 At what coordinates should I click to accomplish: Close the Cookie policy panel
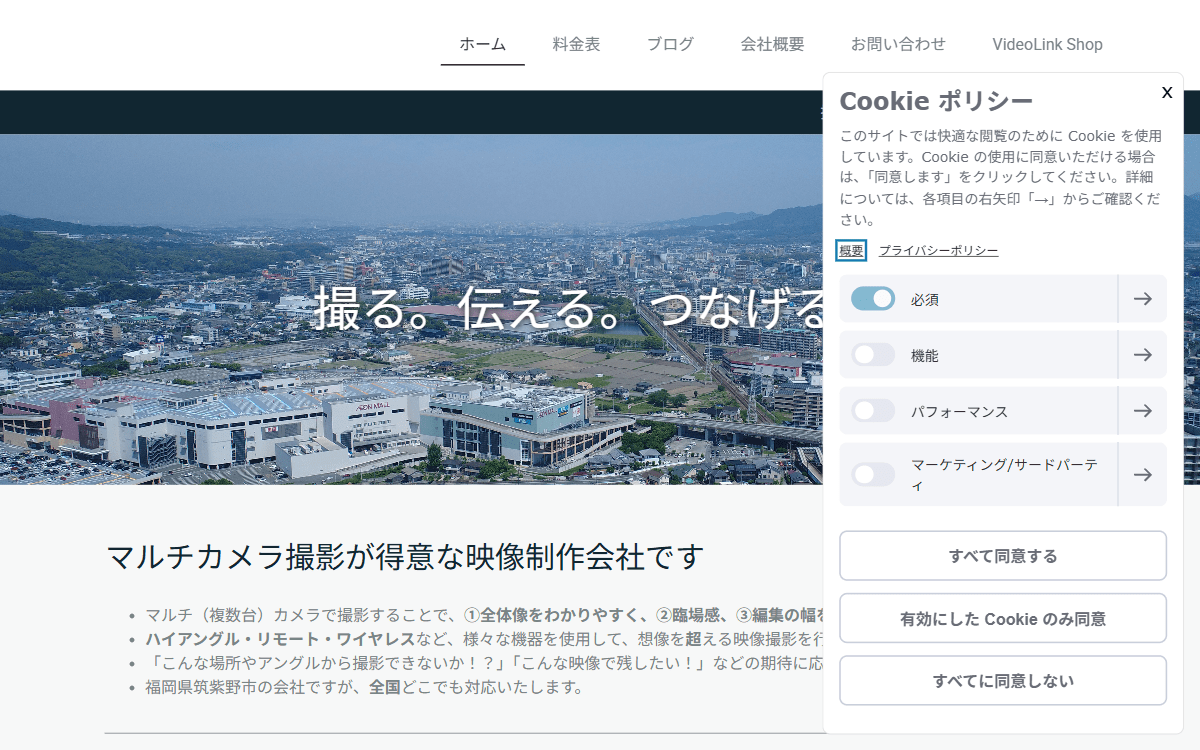(1167, 92)
